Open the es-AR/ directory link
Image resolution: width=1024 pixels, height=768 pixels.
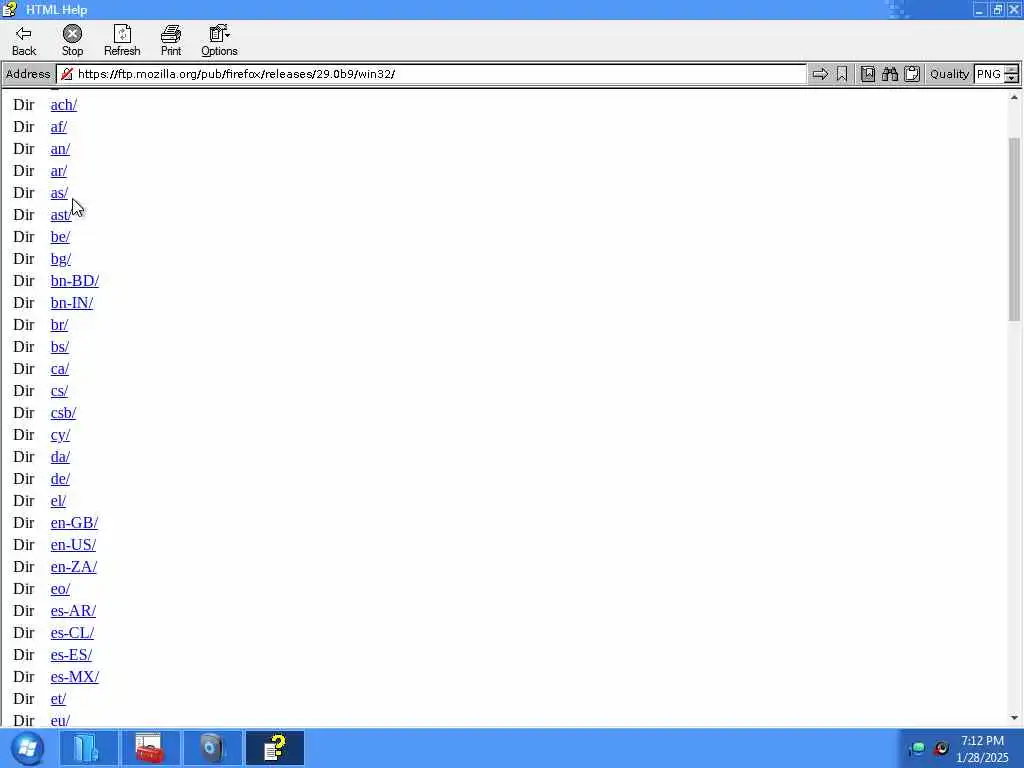pyautogui.click(x=73, y=611)
